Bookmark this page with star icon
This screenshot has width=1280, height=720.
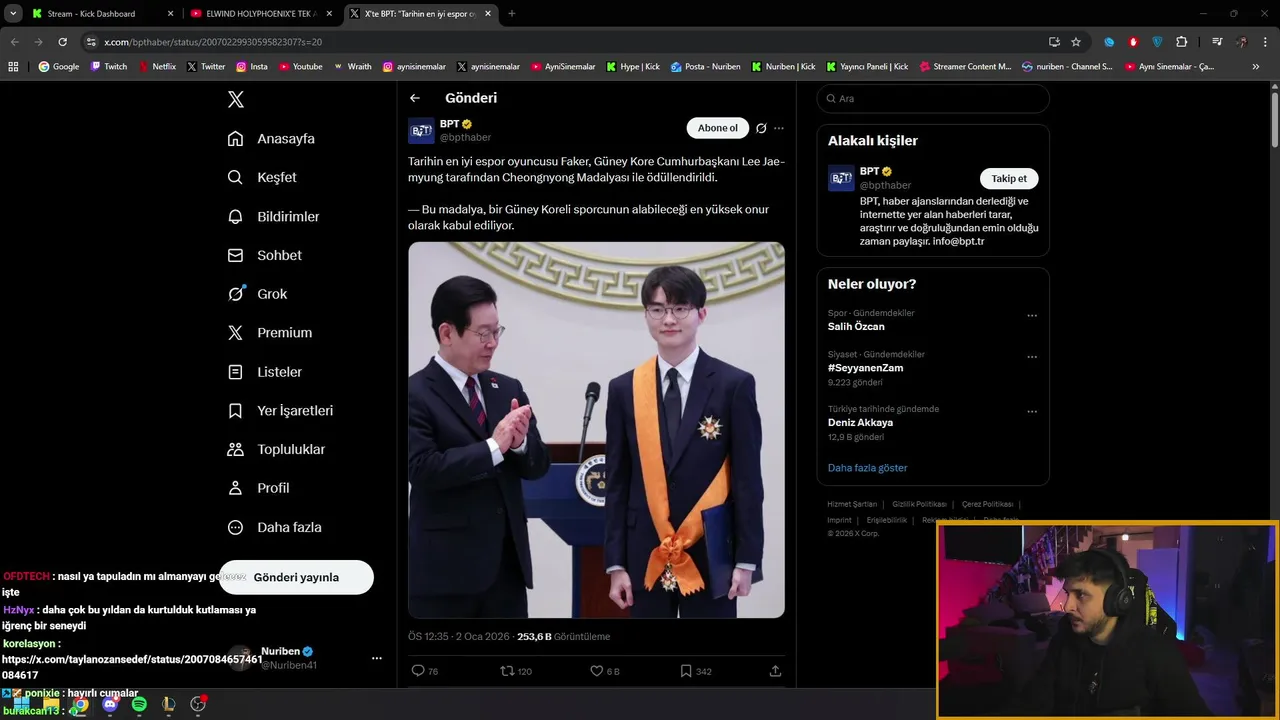(1076, 42)
